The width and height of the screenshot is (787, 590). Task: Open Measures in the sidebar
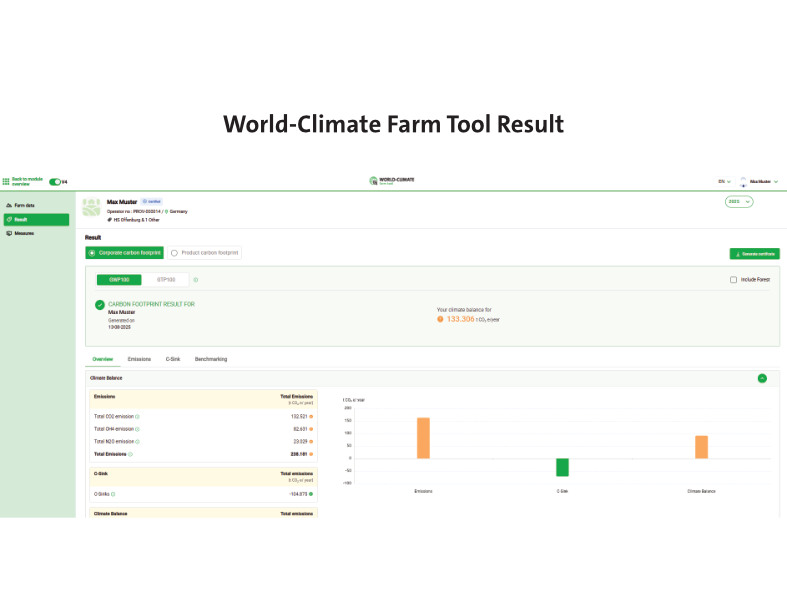click(x=23, y=233)
